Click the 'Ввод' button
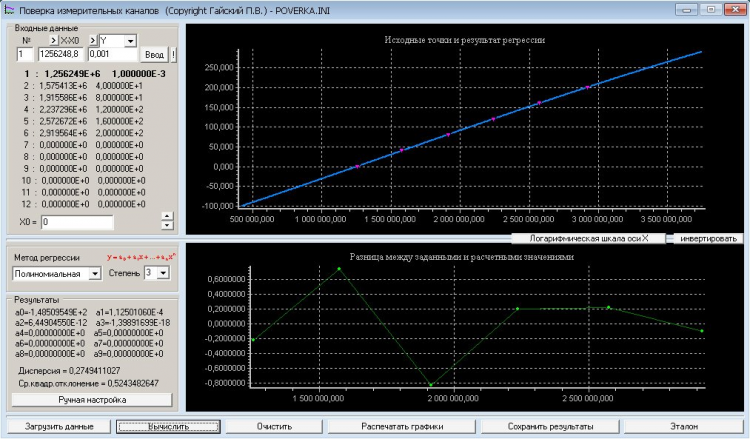Image resolution: width=750 pixels, height=439 pixels. [x=154, y=55]
